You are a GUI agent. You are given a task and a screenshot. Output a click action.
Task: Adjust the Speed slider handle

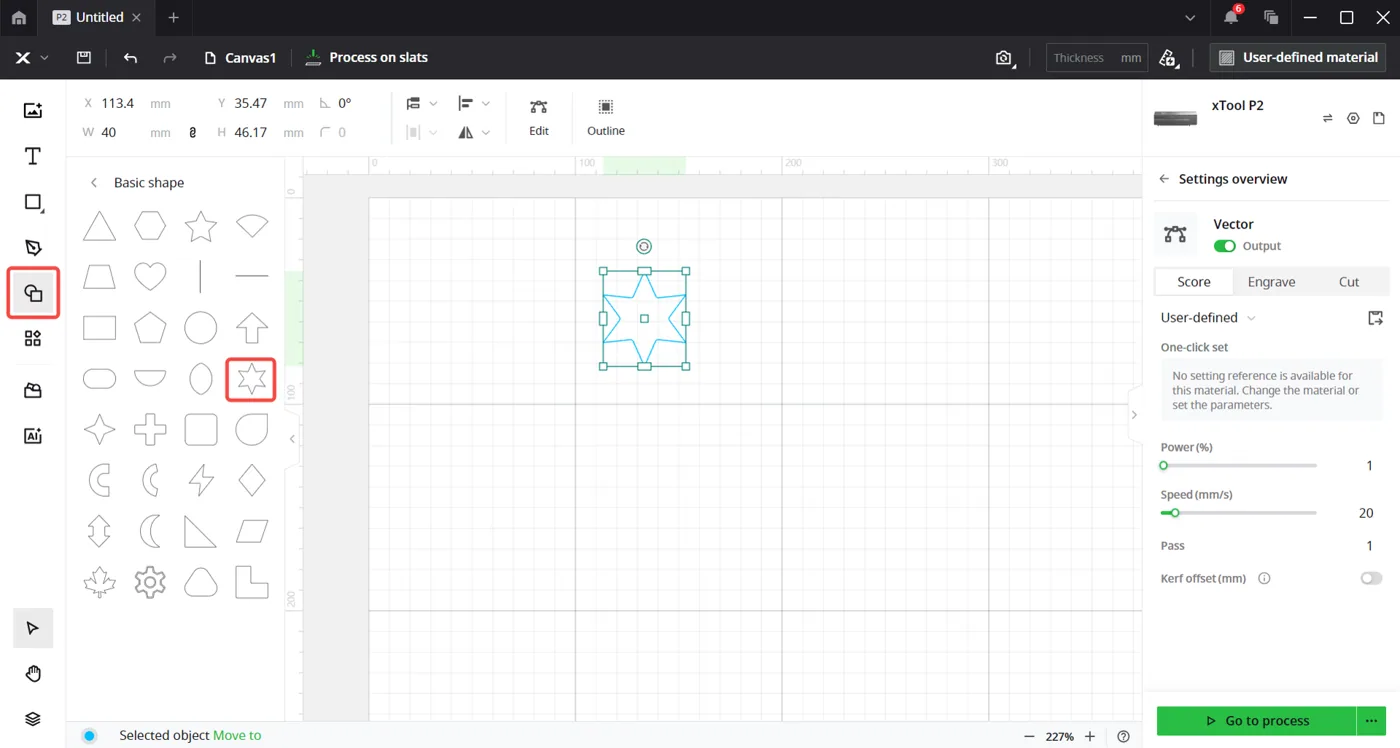(x=1175, y=513)
